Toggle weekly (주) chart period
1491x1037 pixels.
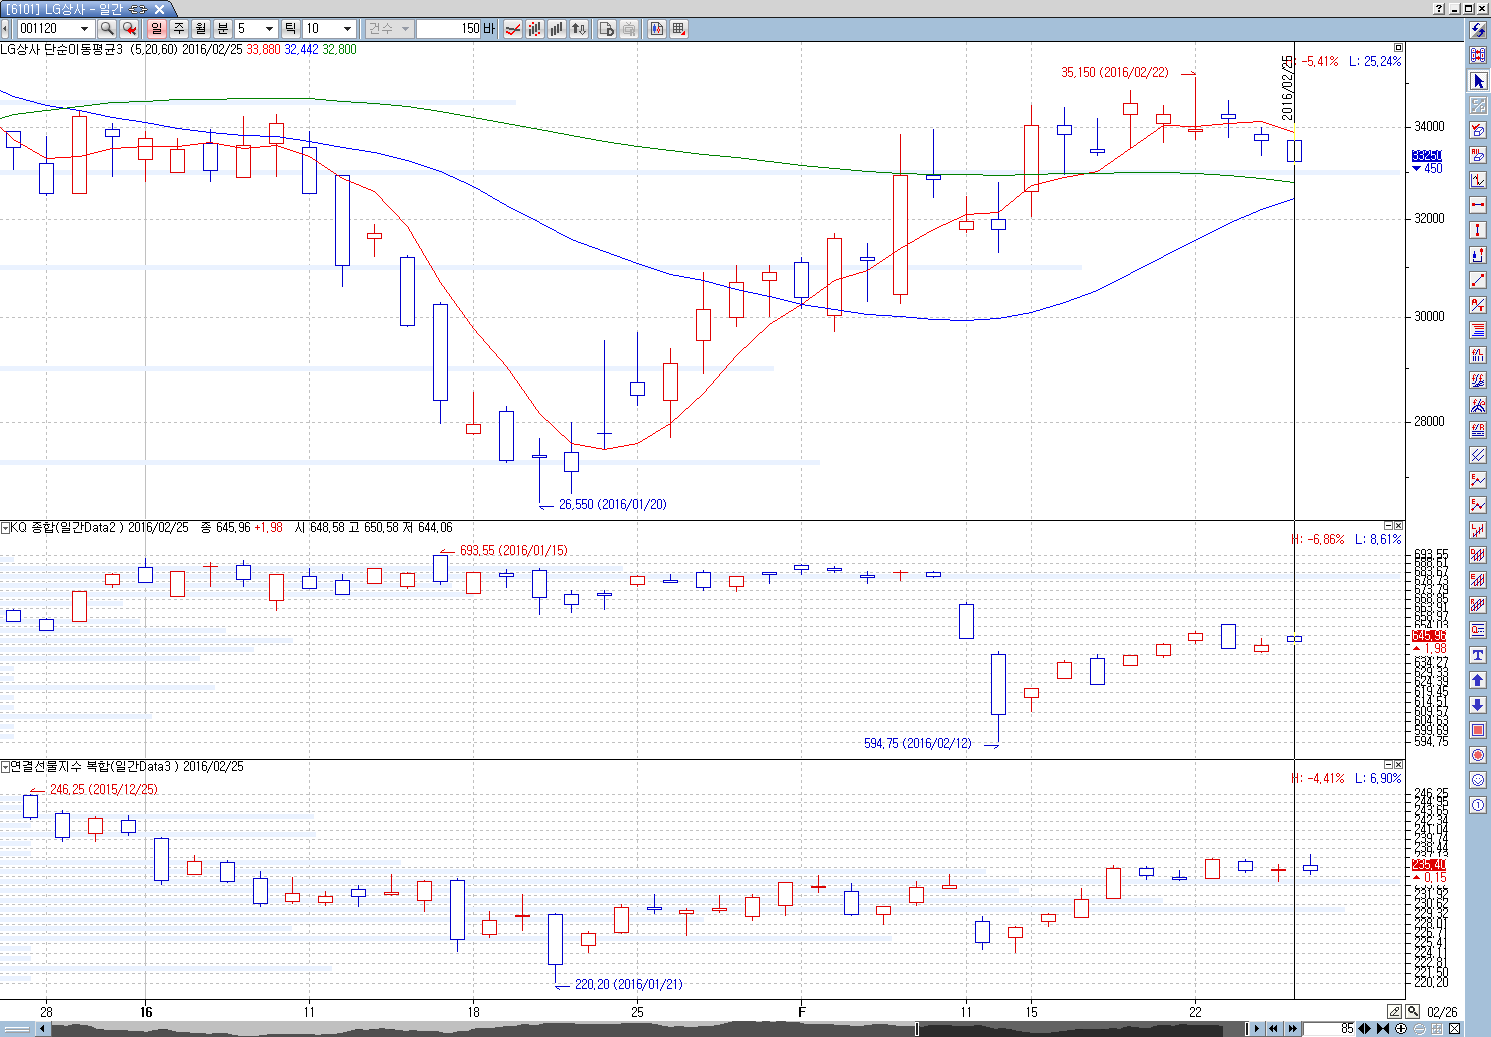click(179, 29)
